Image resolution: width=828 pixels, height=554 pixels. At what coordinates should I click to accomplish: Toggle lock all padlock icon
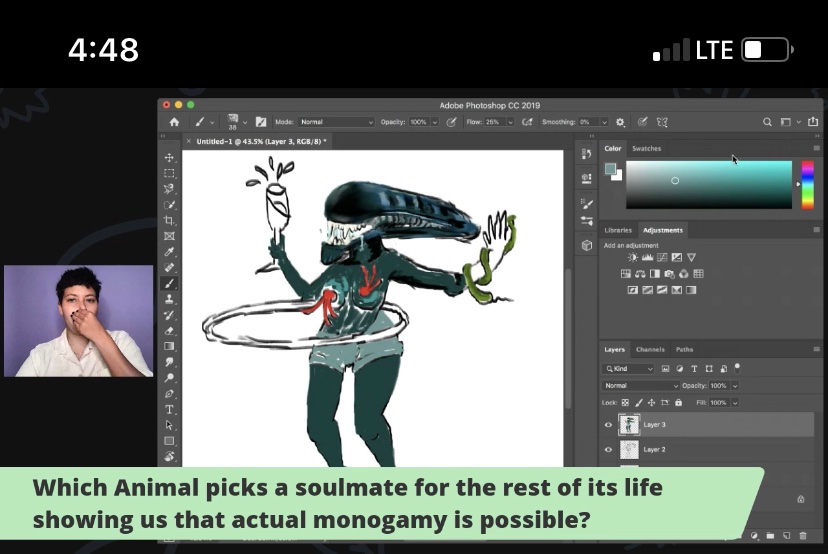click(x=679, y=402)
